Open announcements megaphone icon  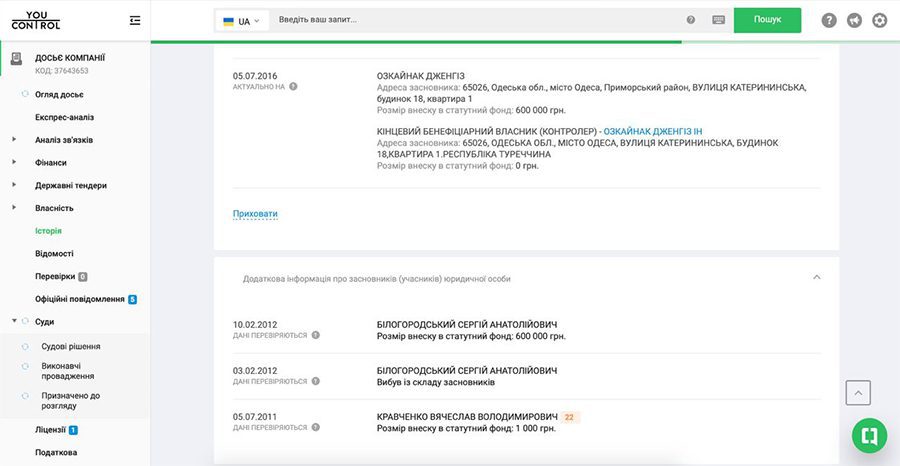tap(854, 21)
